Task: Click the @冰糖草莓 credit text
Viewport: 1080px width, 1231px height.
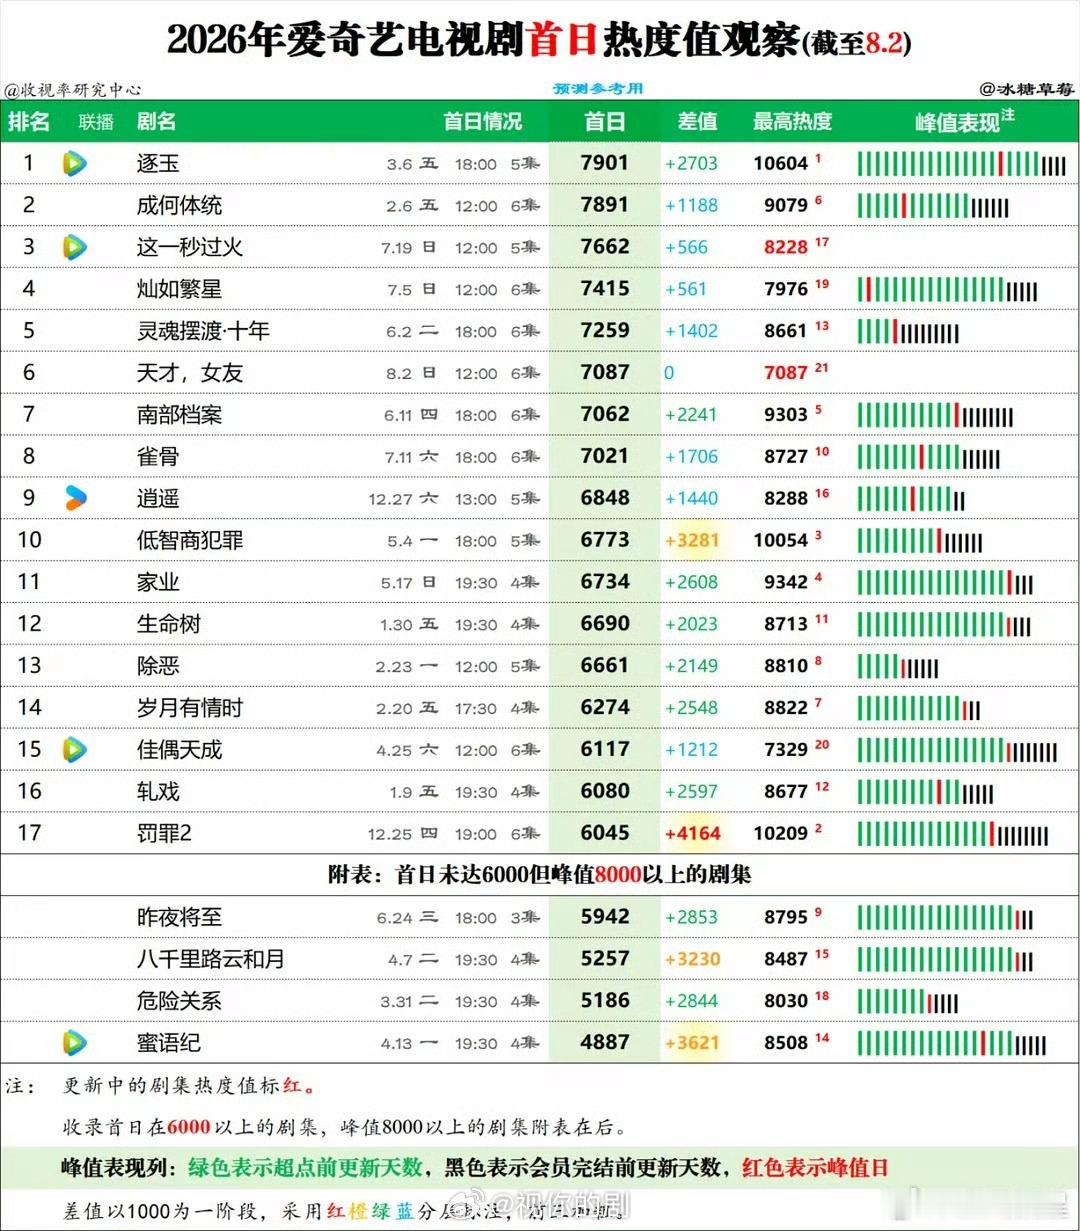Action: [x=1027, y=89]
